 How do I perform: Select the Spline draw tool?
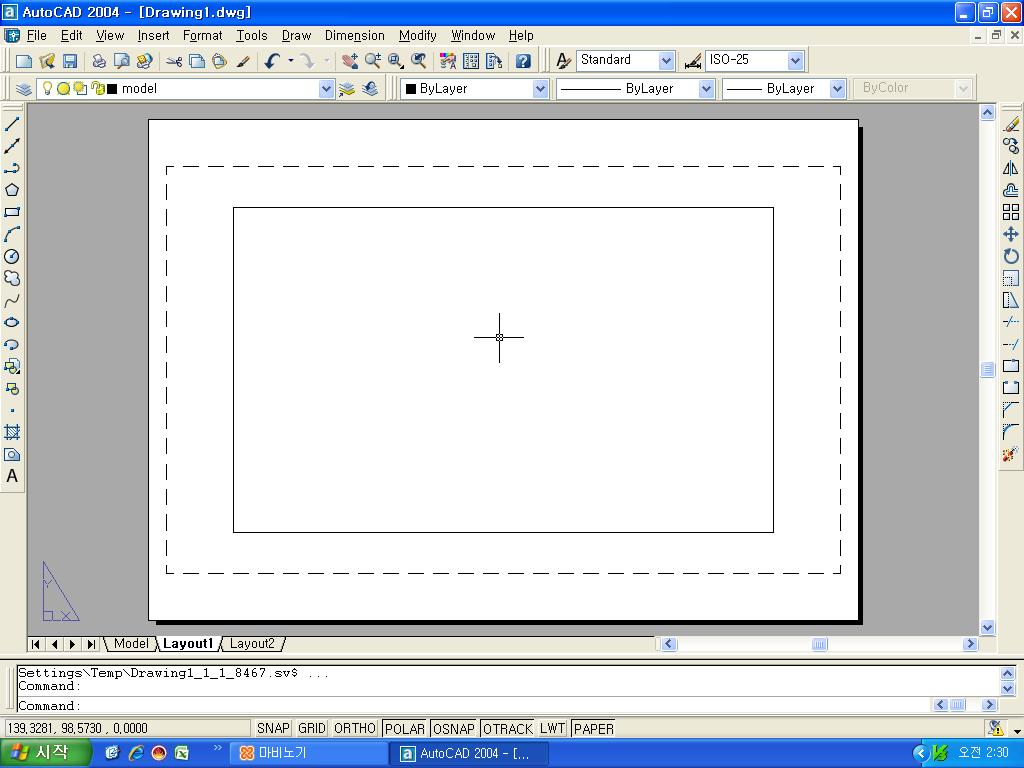(12, 300)
